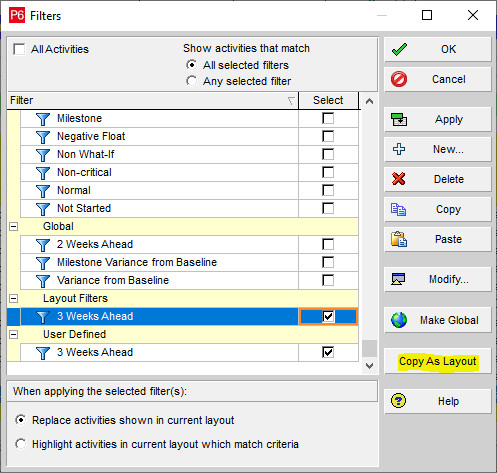The height and width of the screenshot is (473, 497).
Task: Enable the All Activities checkbox
Action: coord(19,49)
